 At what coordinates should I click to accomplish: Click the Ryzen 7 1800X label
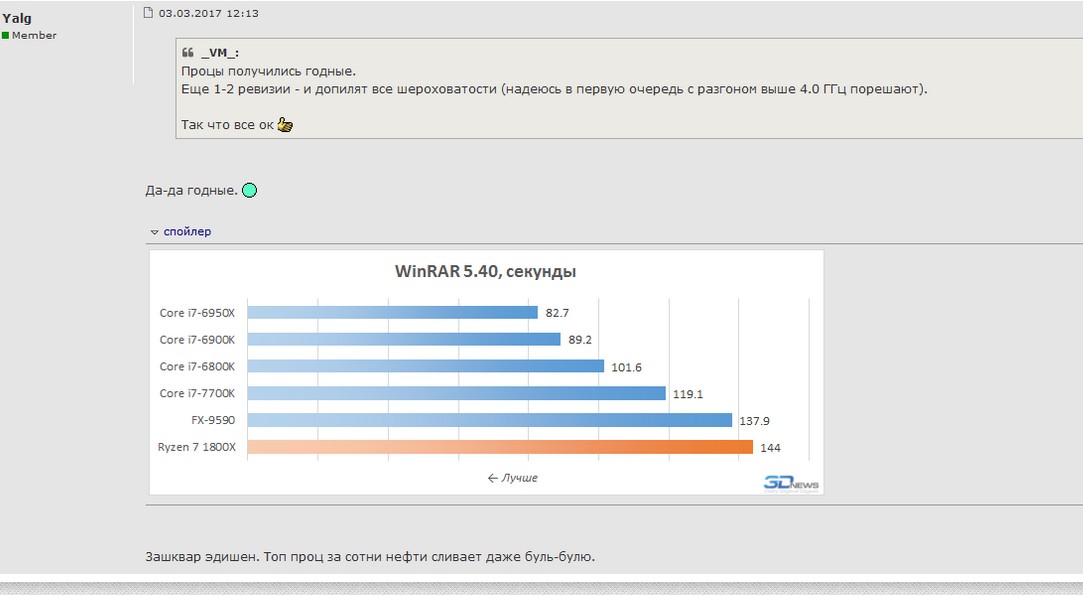[196, 447]
